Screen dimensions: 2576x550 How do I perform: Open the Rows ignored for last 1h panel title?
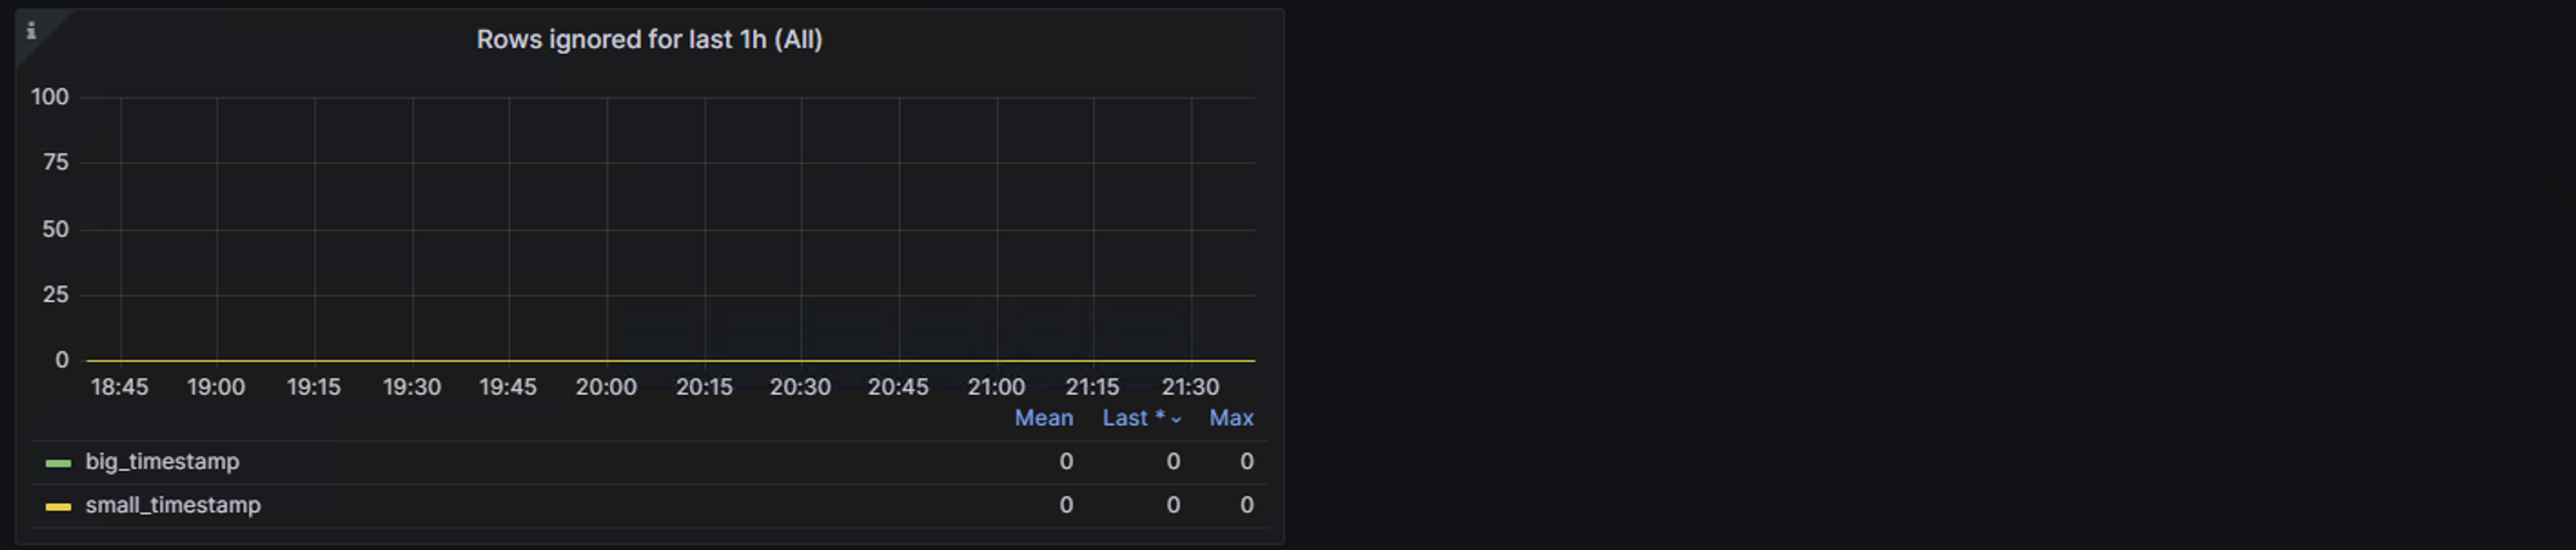point(650,39)
